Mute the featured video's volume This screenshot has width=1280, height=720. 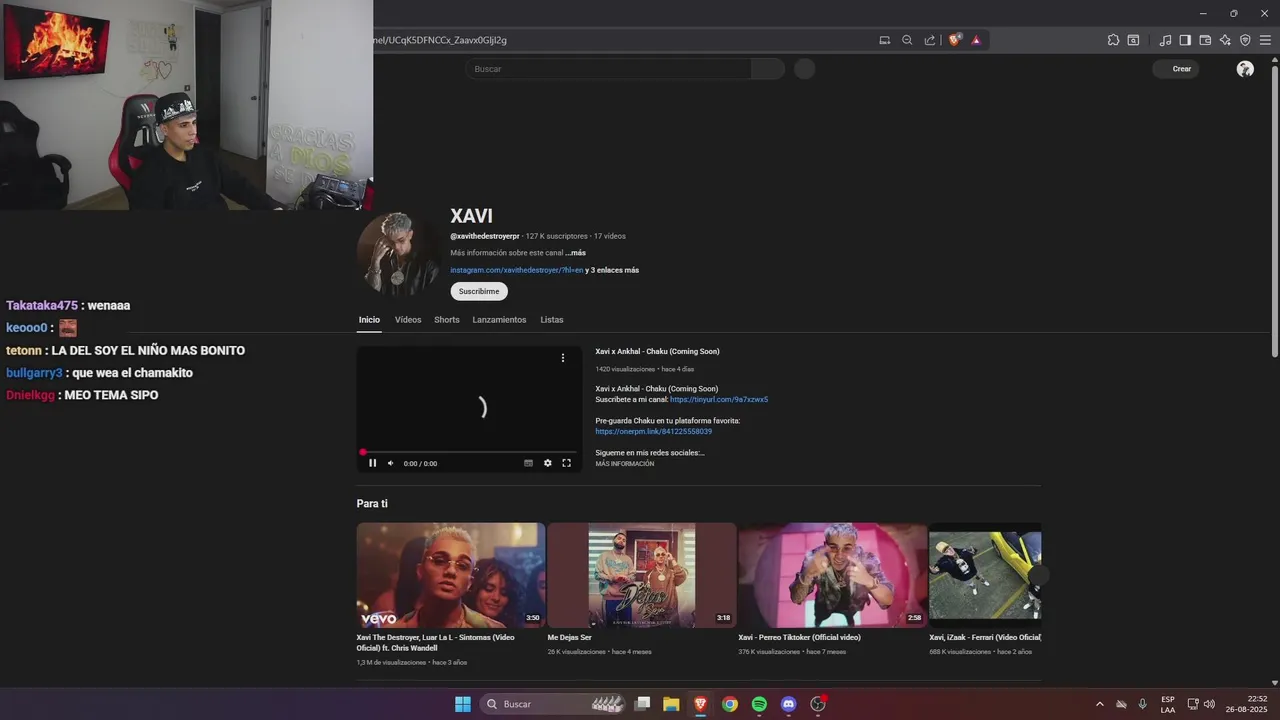[391, 463]
